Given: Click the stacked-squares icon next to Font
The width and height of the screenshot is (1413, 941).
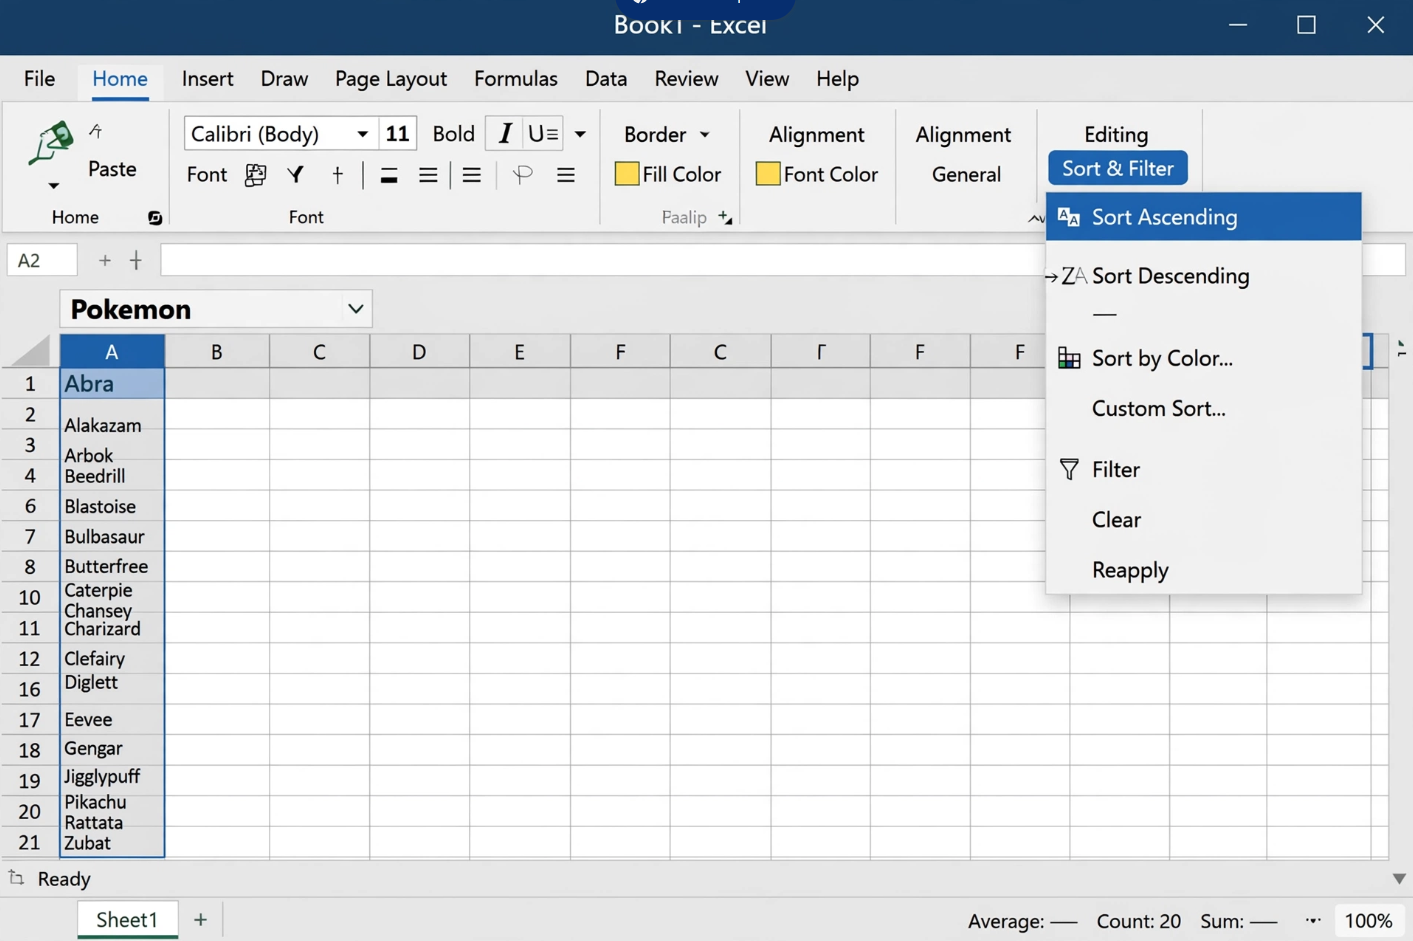Looking at the screenshot, I should (256, 175).
